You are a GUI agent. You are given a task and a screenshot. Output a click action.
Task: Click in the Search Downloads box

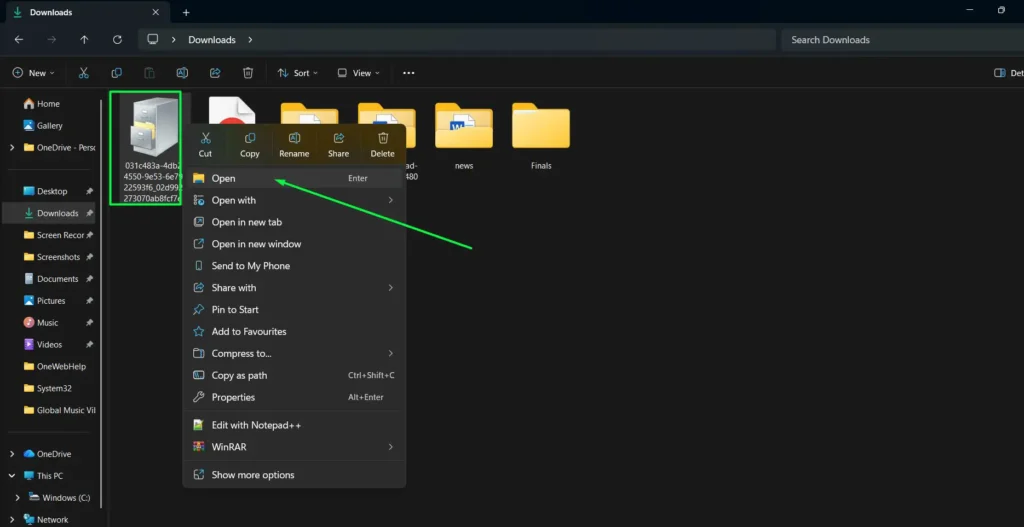pyautogui.click(x=901, y=40)
